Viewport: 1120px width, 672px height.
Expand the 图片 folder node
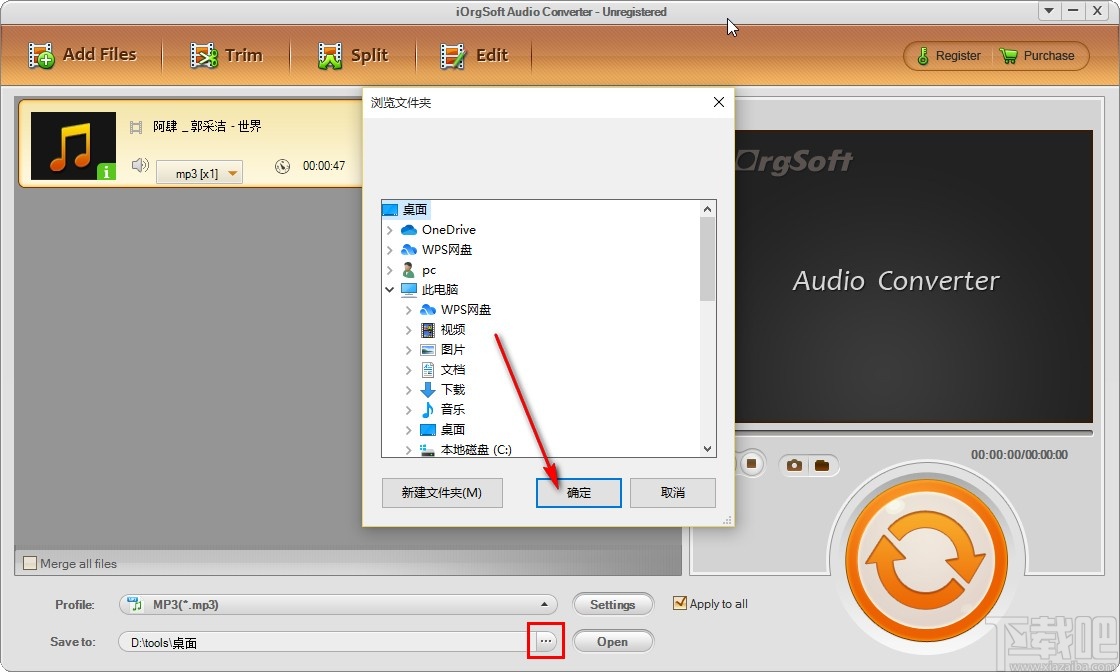pyautogui.click(x=408, y=350)
